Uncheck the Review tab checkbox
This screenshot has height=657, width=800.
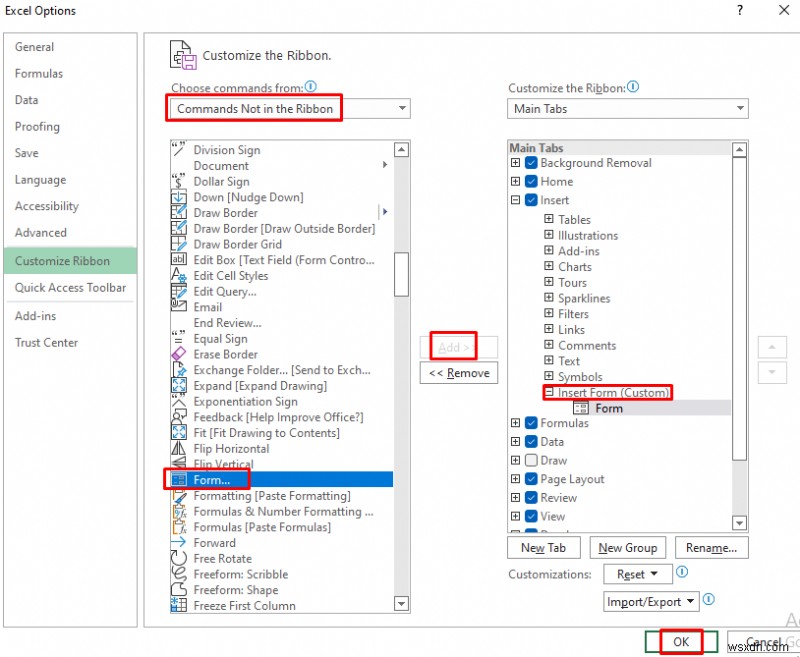click(529, 497)
